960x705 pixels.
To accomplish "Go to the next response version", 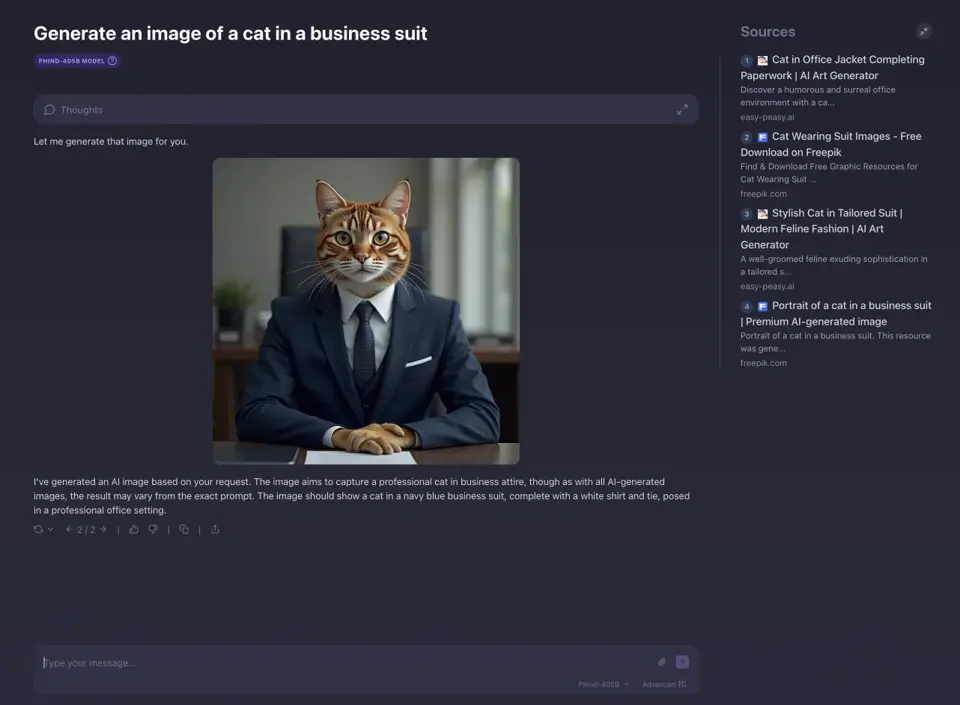I will tap(103, 529).
